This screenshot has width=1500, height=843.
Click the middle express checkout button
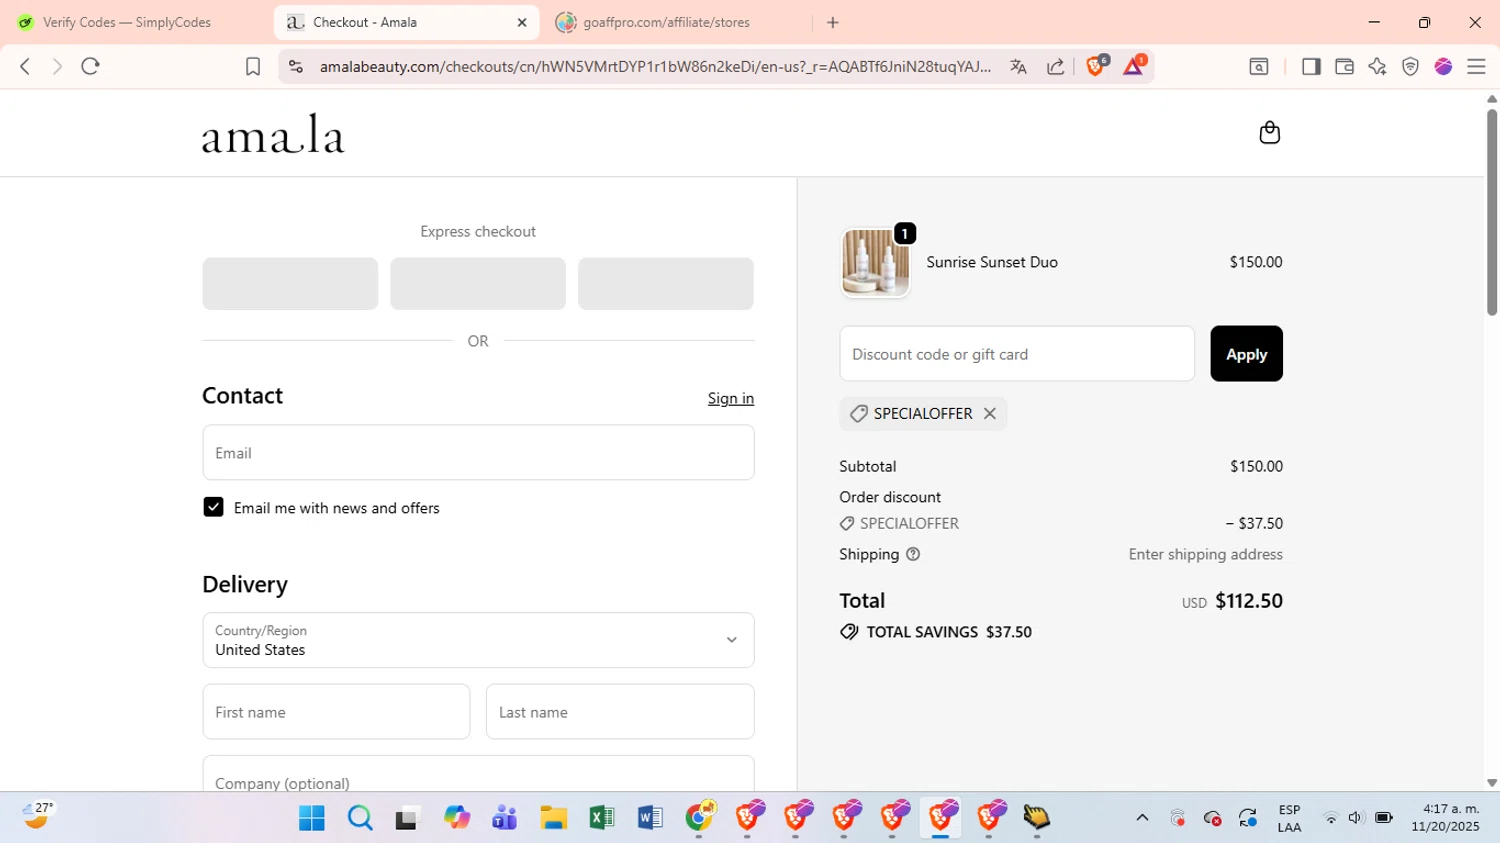tap(478, 283)
